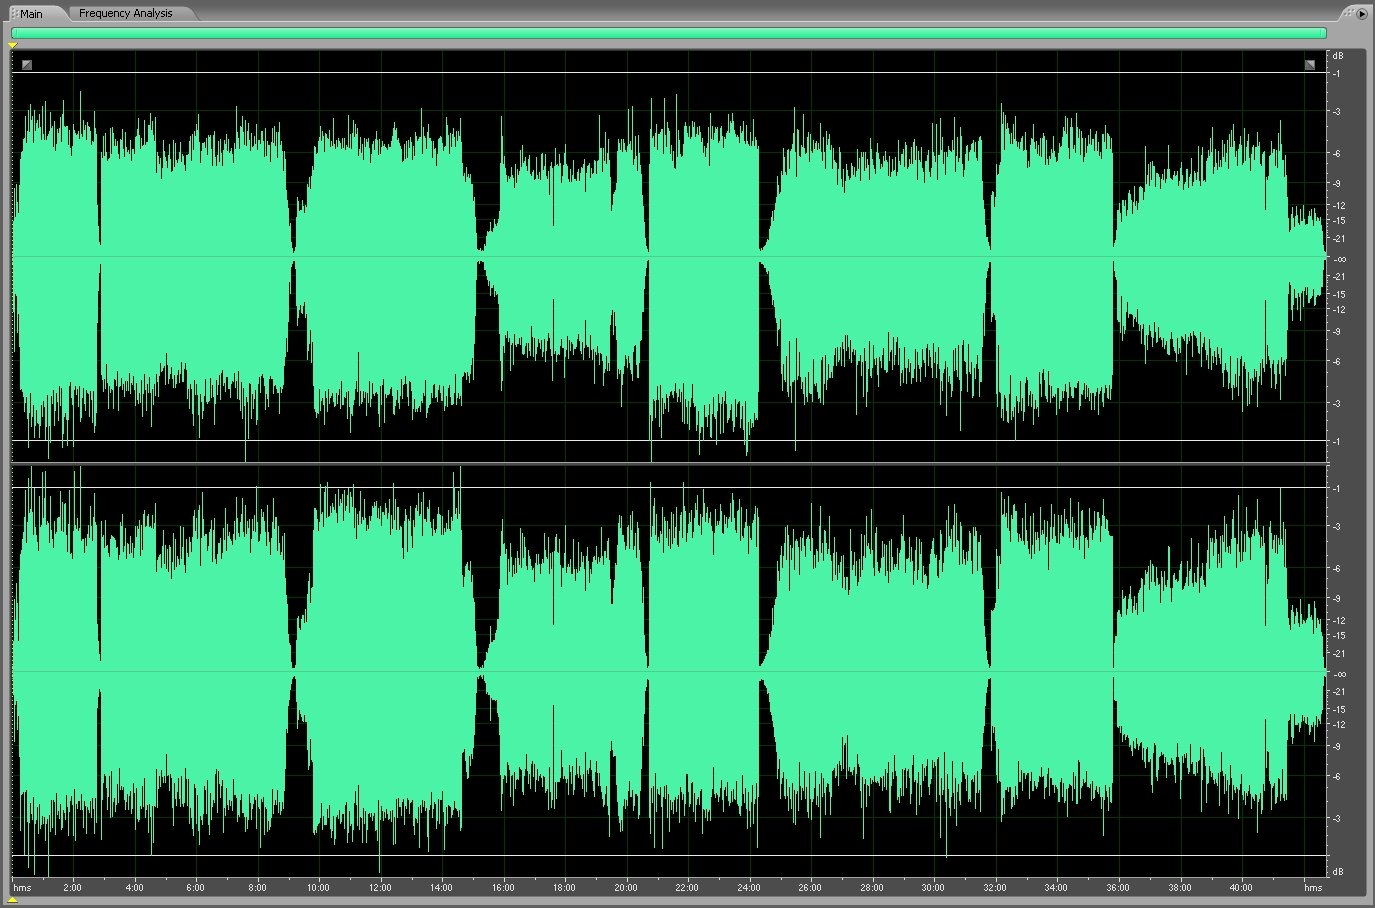
Task: Switch to the Frequency Analysis tab
Action: pos(125,13)
